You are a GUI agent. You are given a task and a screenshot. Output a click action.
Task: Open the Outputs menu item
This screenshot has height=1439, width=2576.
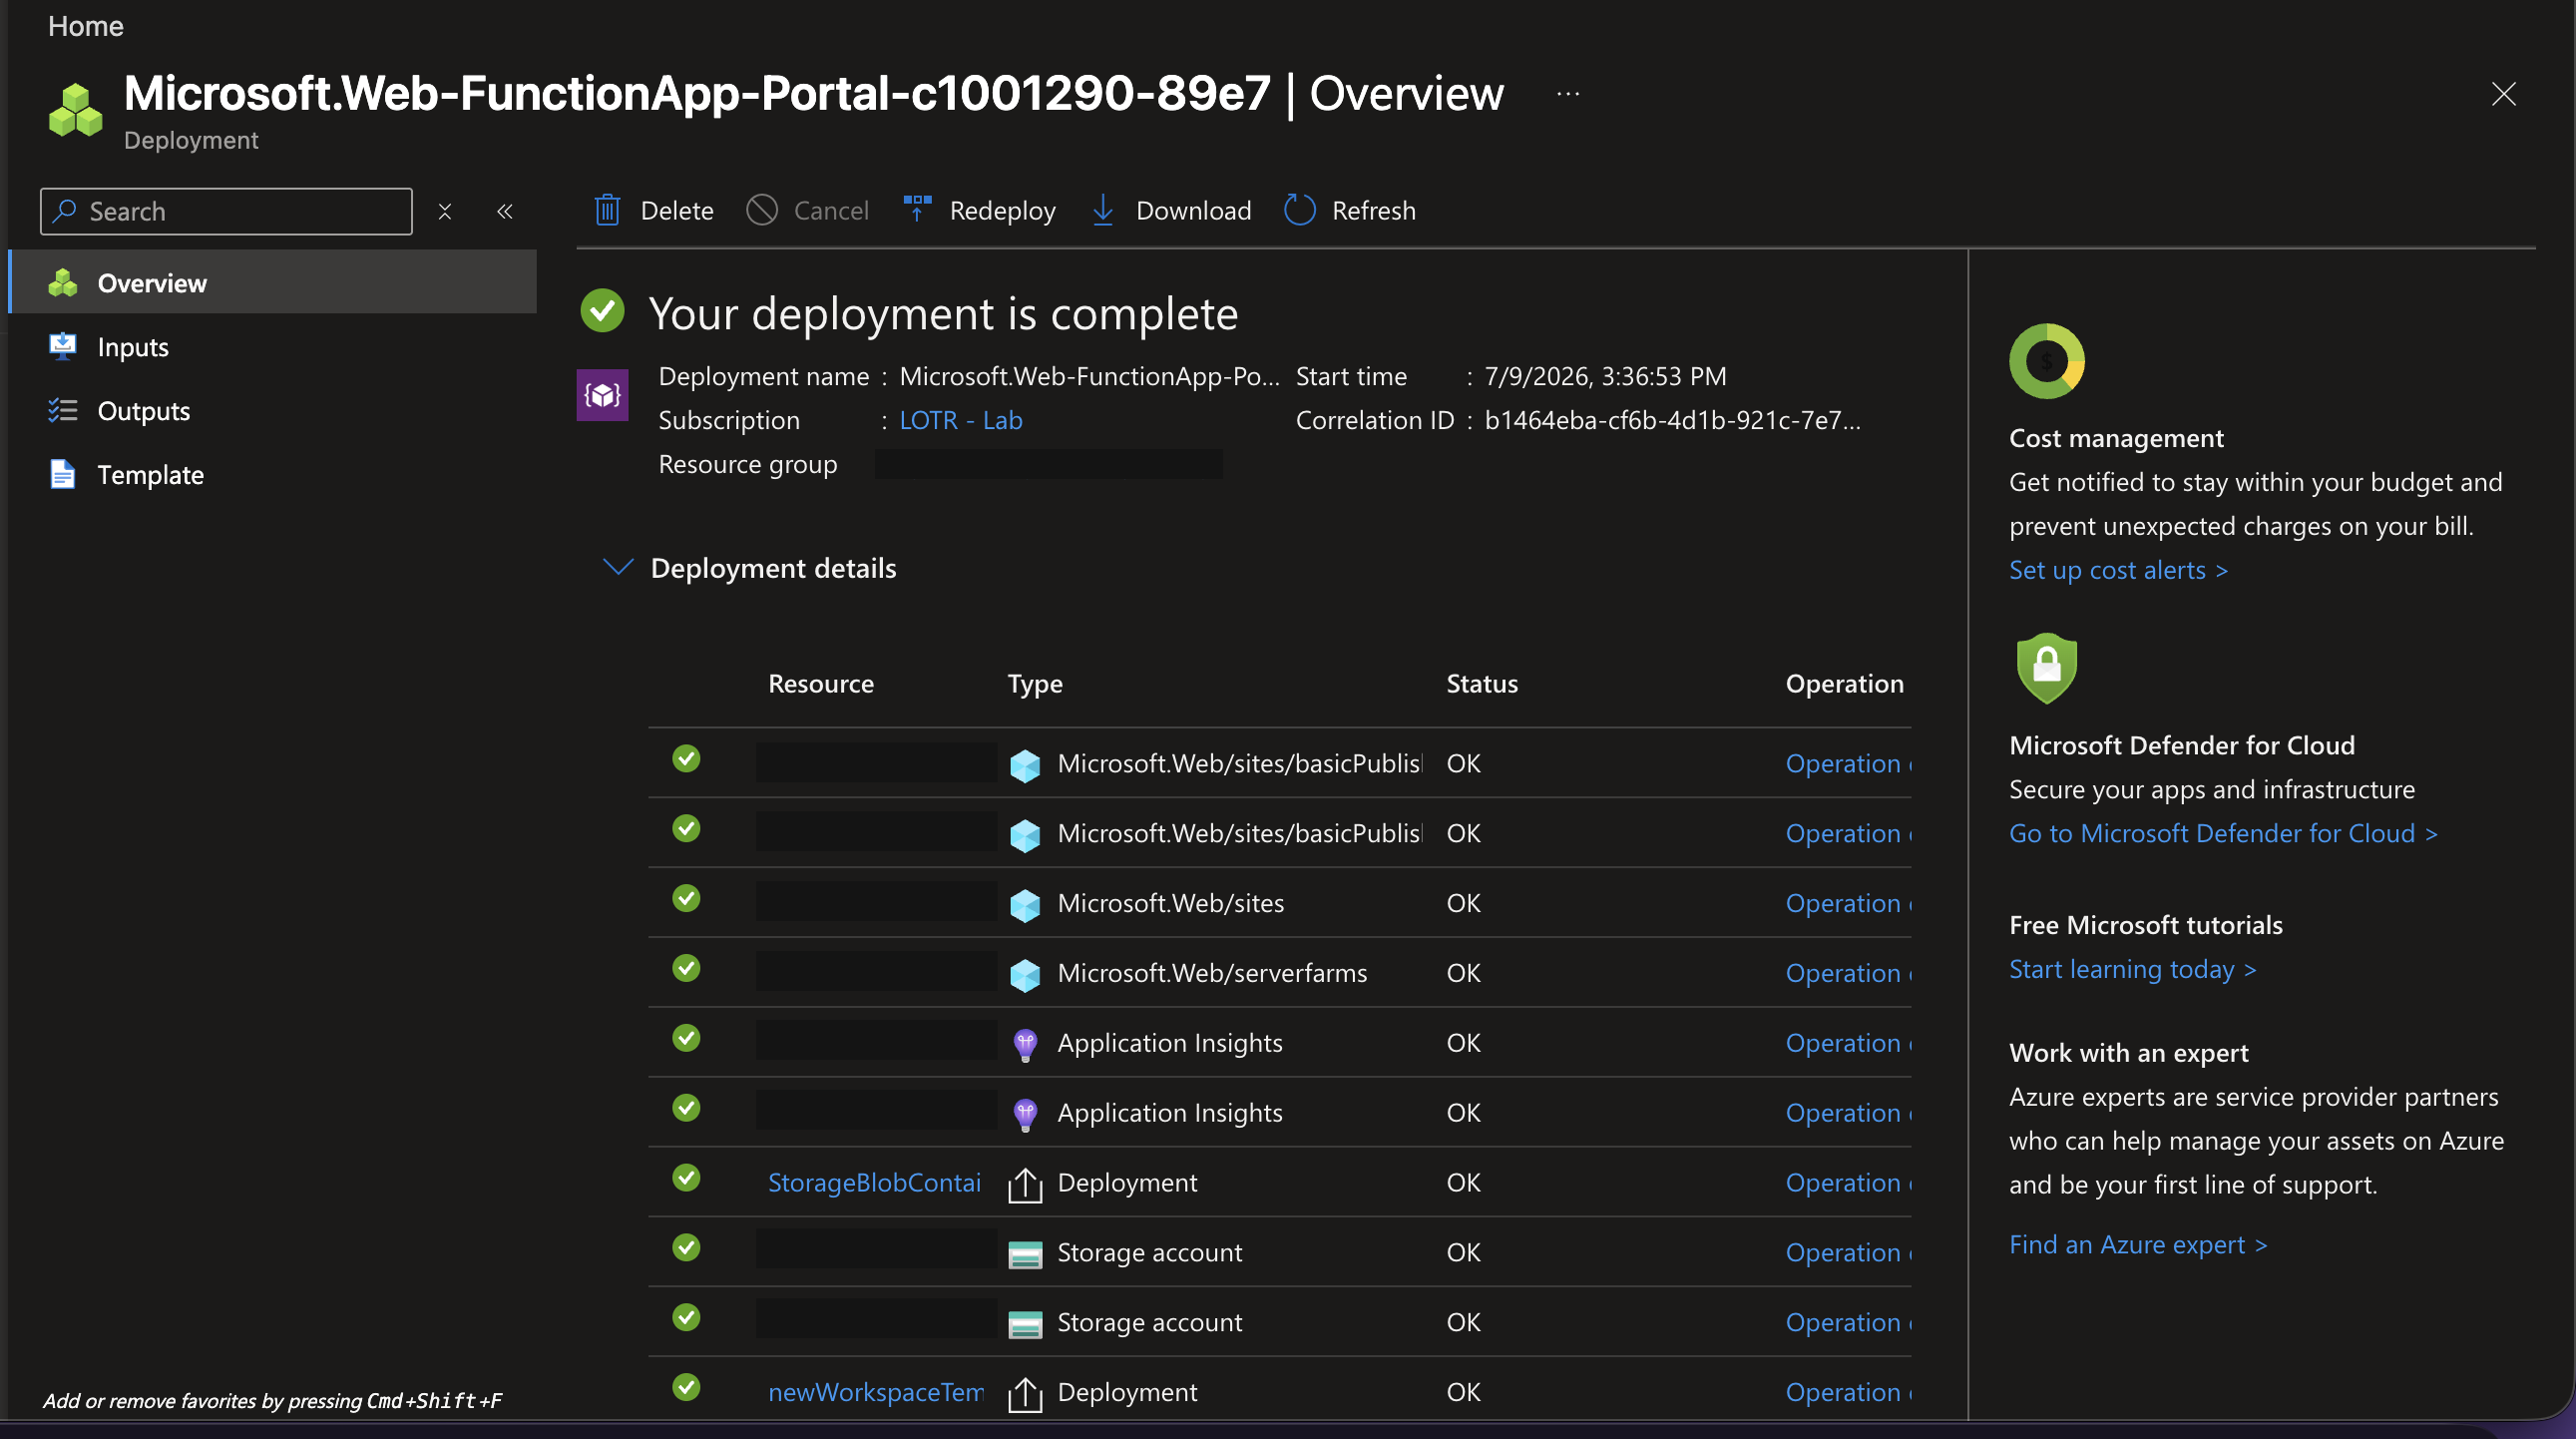click(272, 411)
